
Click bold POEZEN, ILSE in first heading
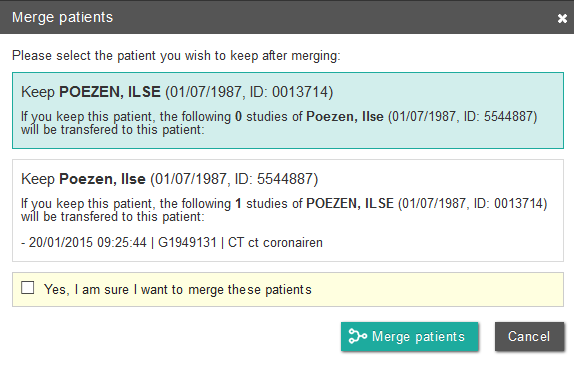coord(110,92)
